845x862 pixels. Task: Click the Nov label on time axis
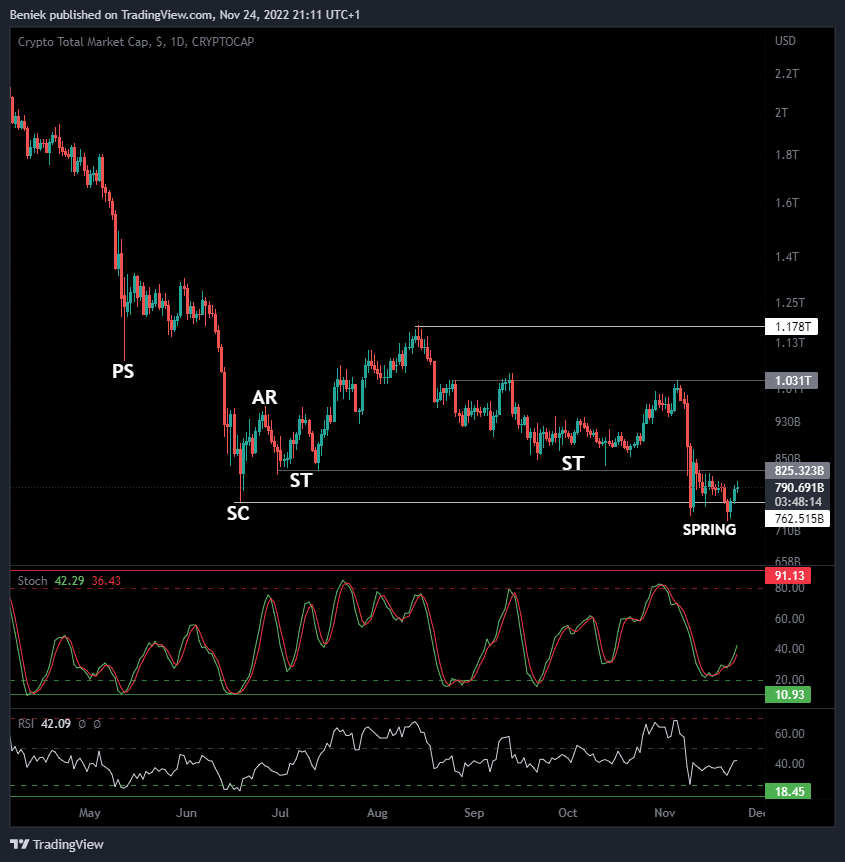pyautogui.click(x=665, y=813)
